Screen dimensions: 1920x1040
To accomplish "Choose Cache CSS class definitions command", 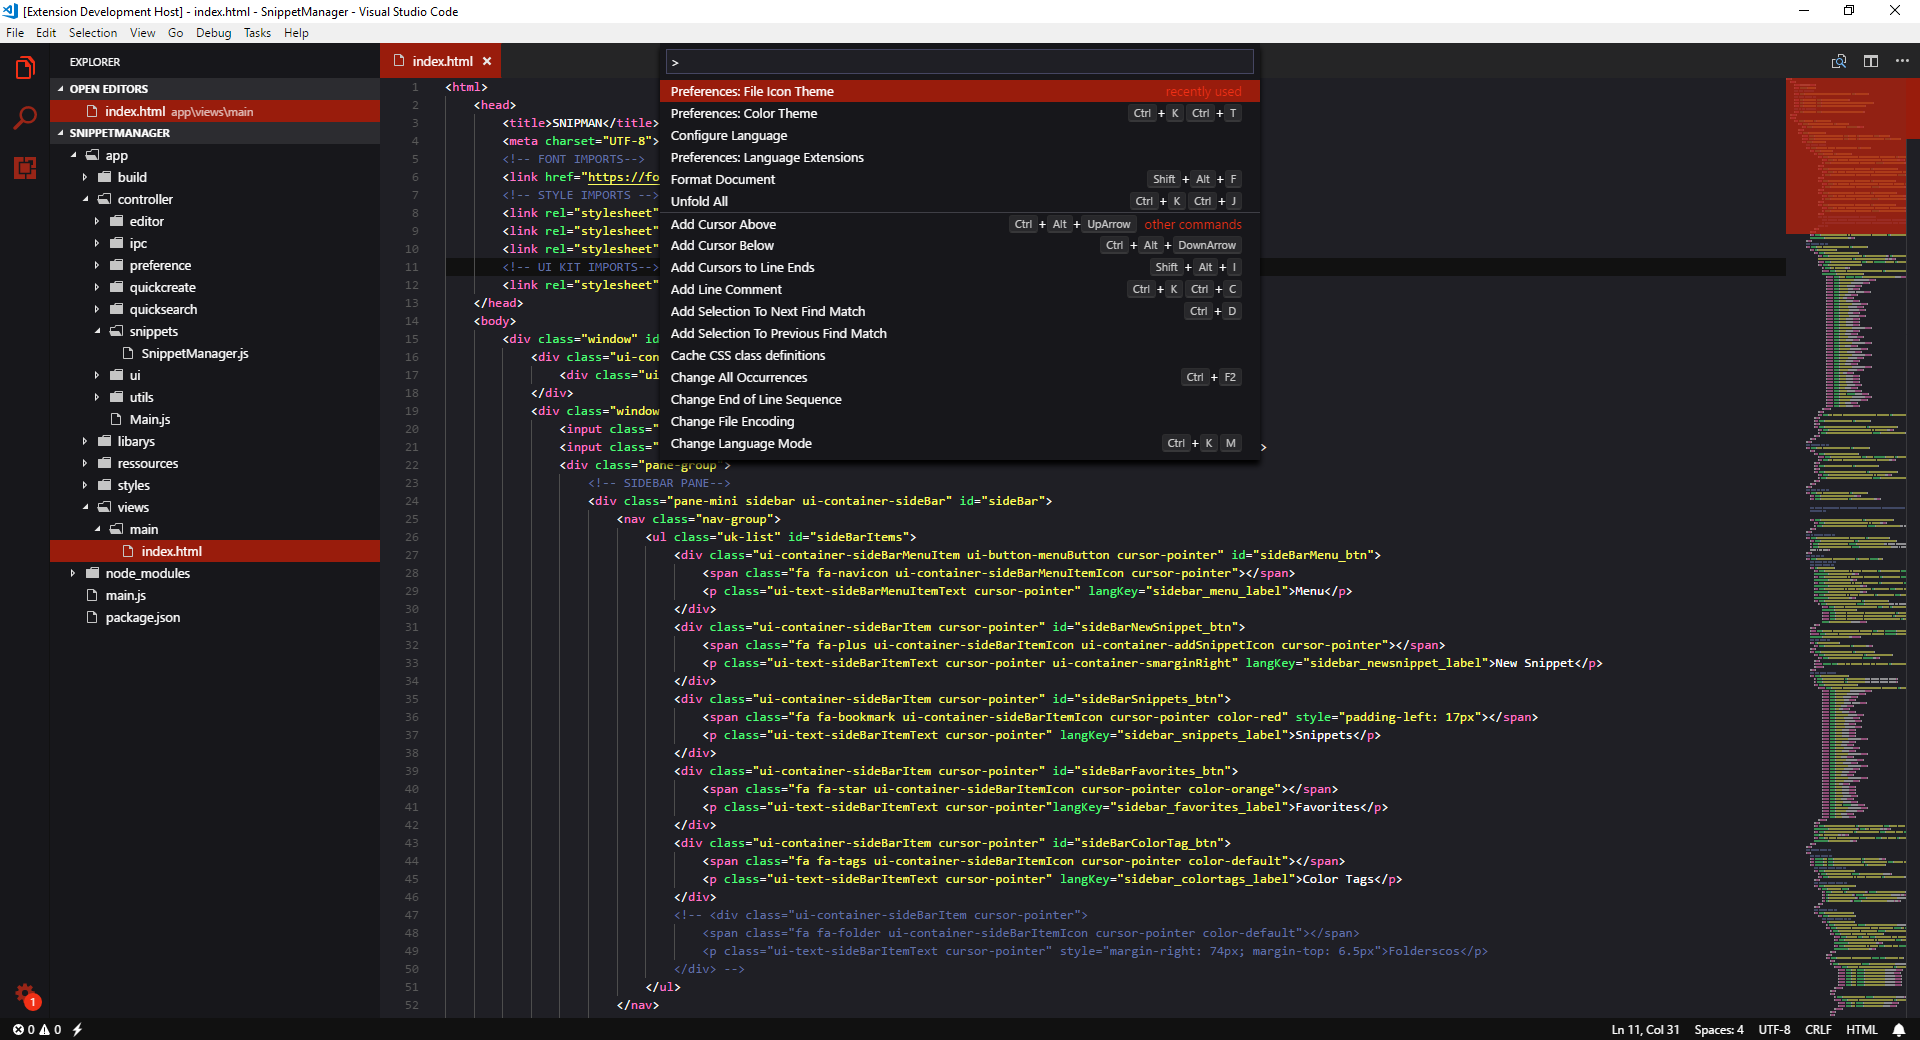I will click(x=960, y=355).
